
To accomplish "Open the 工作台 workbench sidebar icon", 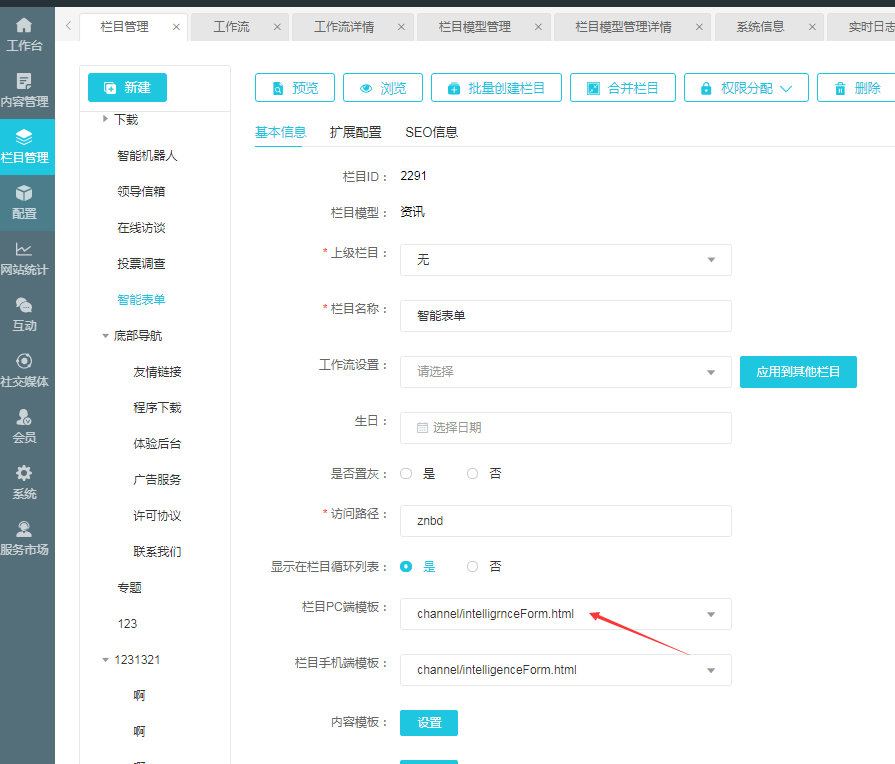I will click(24, 33).
